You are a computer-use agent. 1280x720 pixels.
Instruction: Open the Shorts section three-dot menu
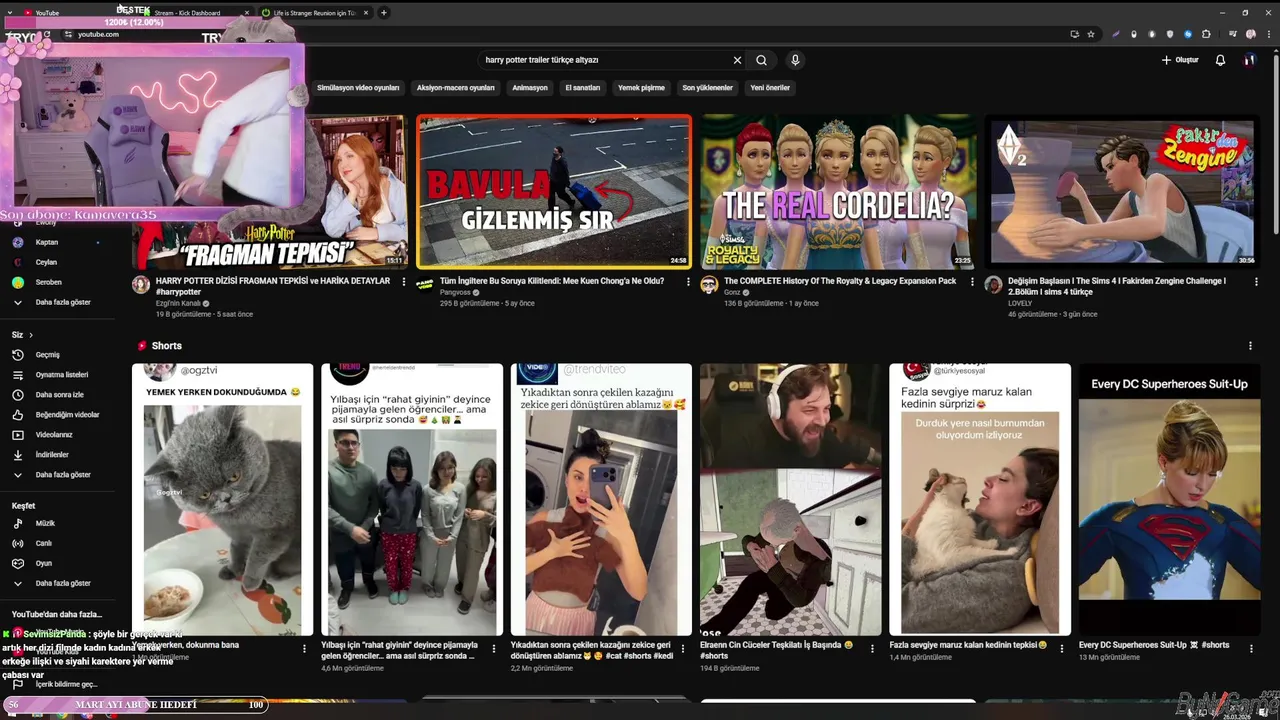(x=1250, y=346)
